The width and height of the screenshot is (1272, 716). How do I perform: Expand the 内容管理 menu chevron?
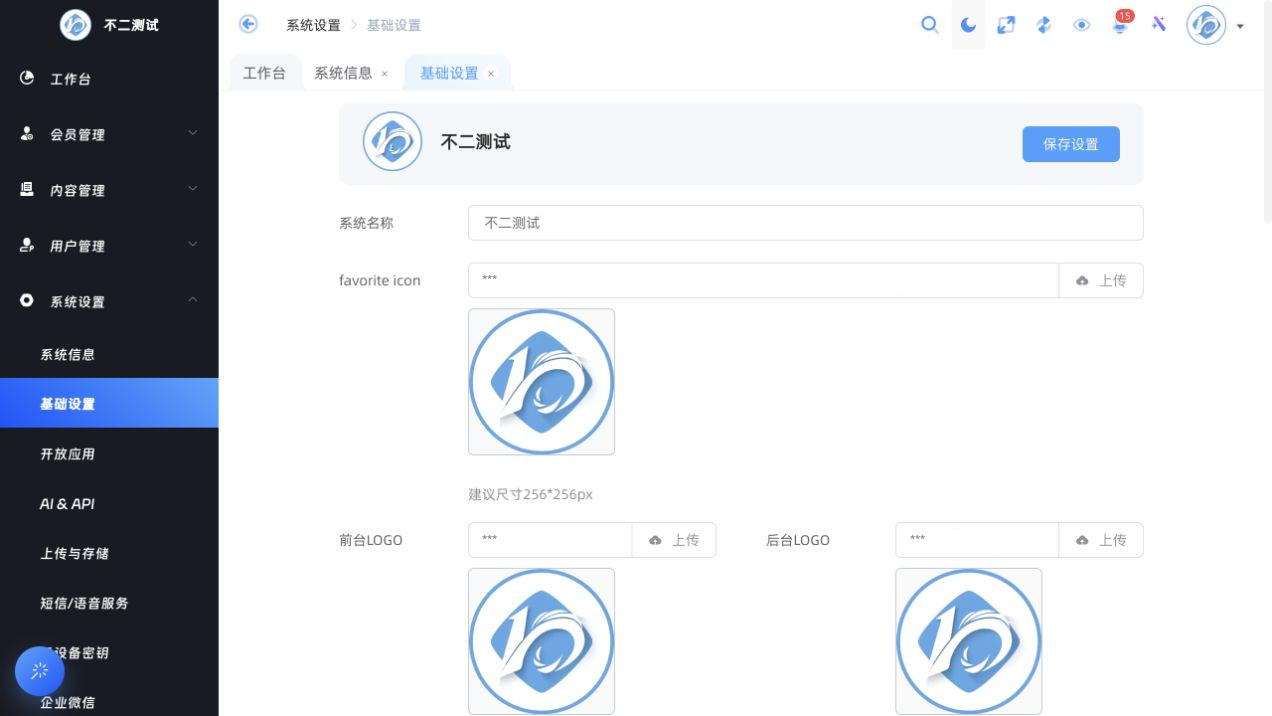(193, 189)
